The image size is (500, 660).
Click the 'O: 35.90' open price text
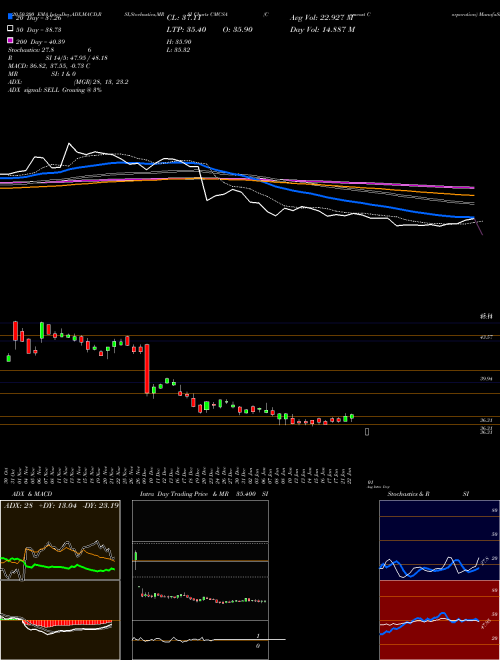tap(237, 30)
